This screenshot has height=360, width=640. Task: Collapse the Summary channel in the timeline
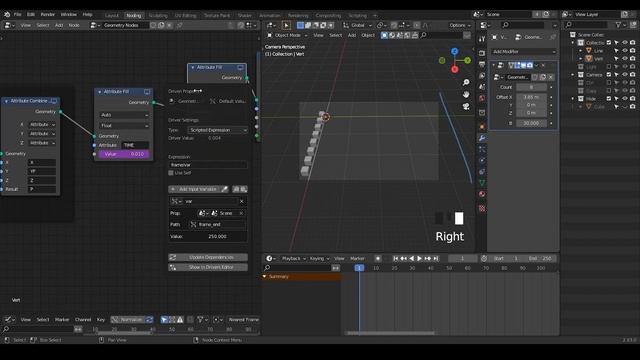(264, 277)
